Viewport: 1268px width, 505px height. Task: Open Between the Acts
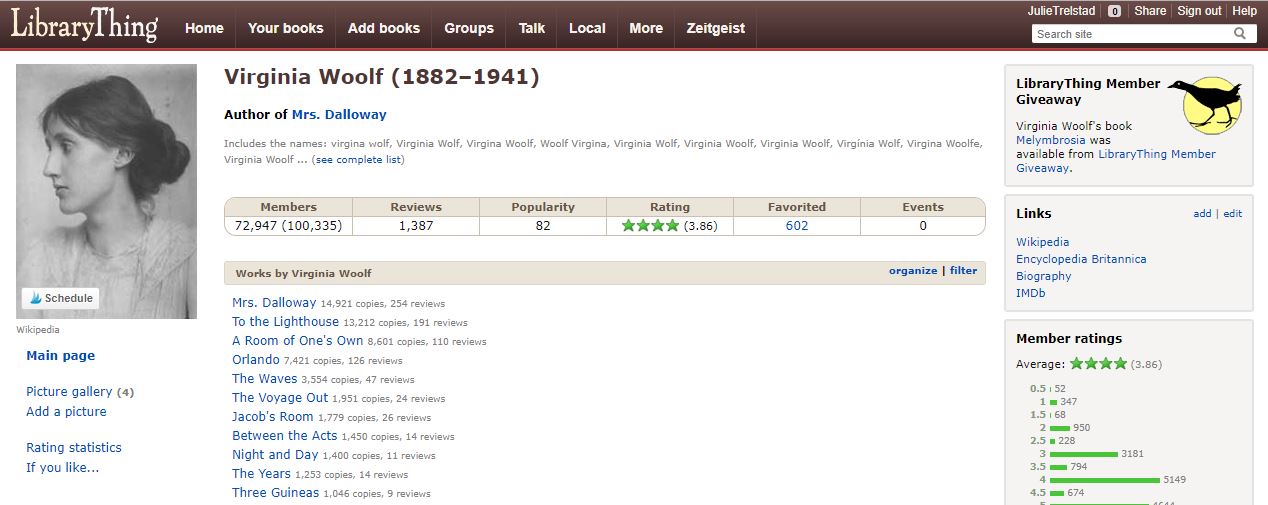click(285, 436)
